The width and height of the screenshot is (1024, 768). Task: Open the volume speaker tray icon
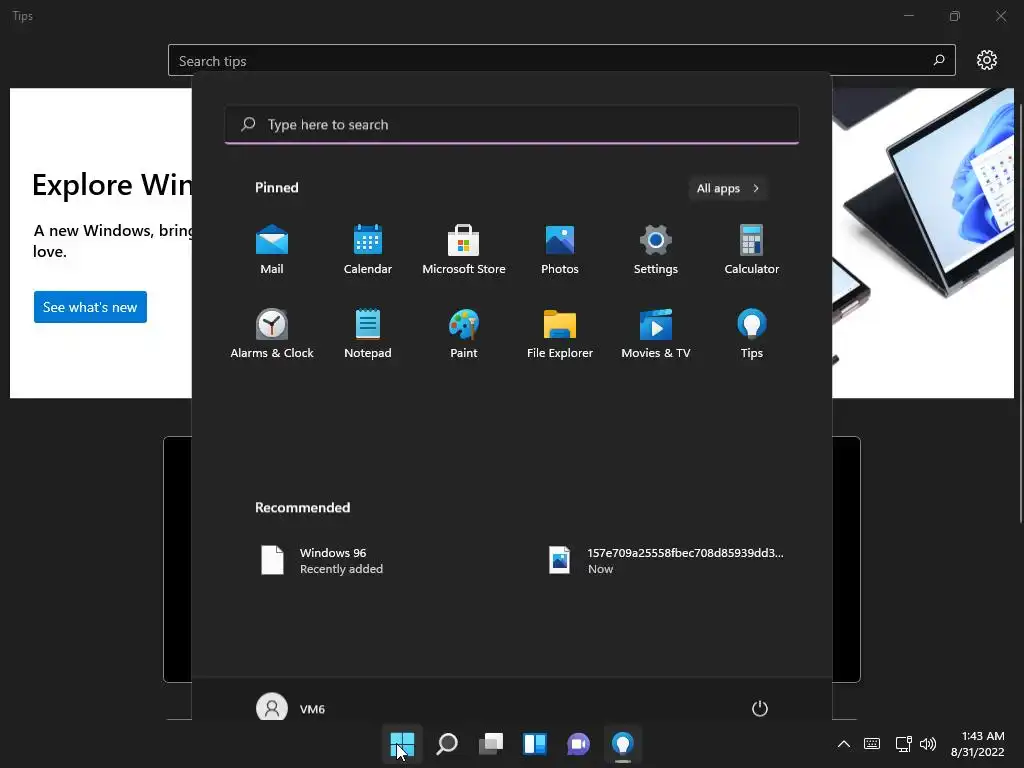point(928,744)
